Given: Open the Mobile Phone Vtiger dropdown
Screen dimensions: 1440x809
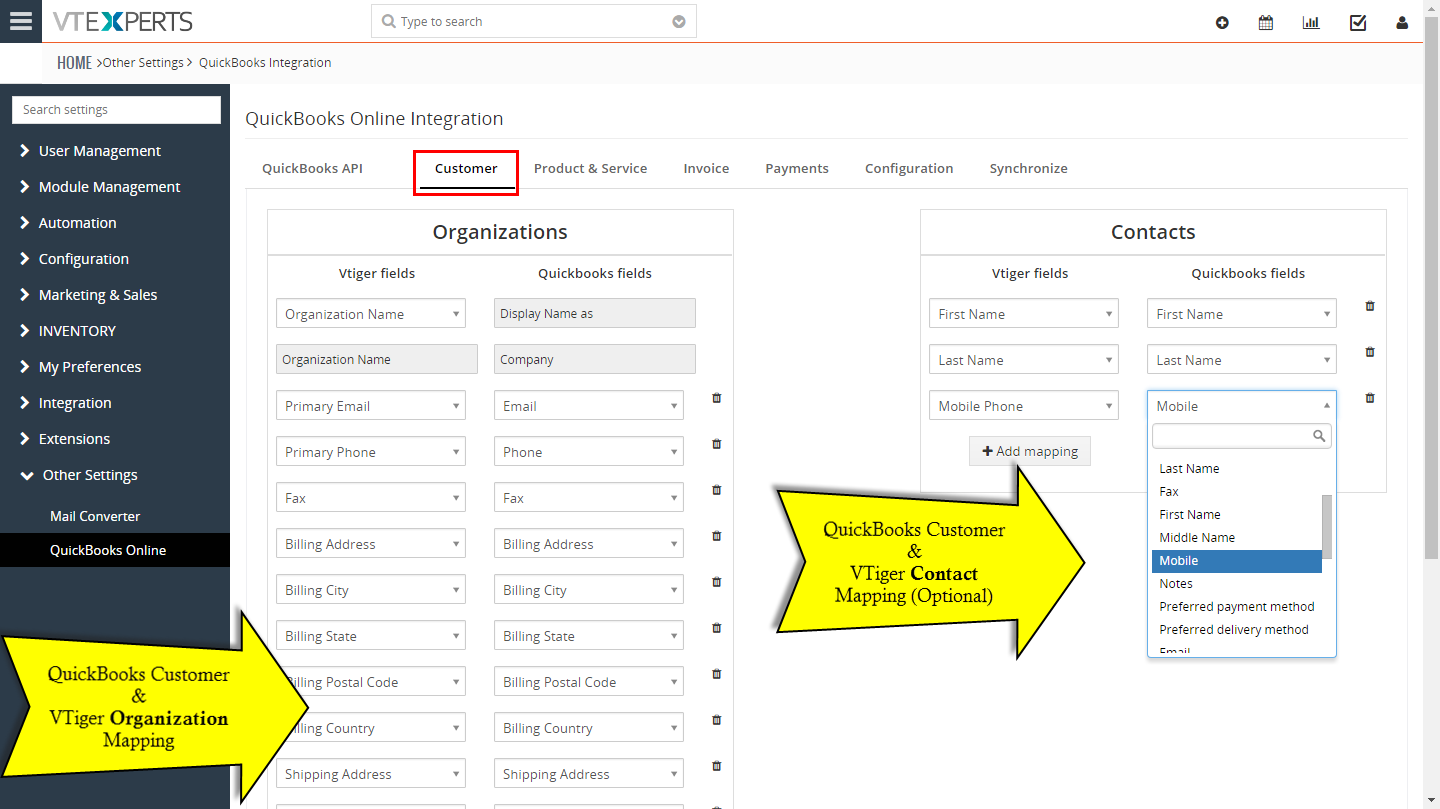Looking at the screenshot, I should (1024, 405).
